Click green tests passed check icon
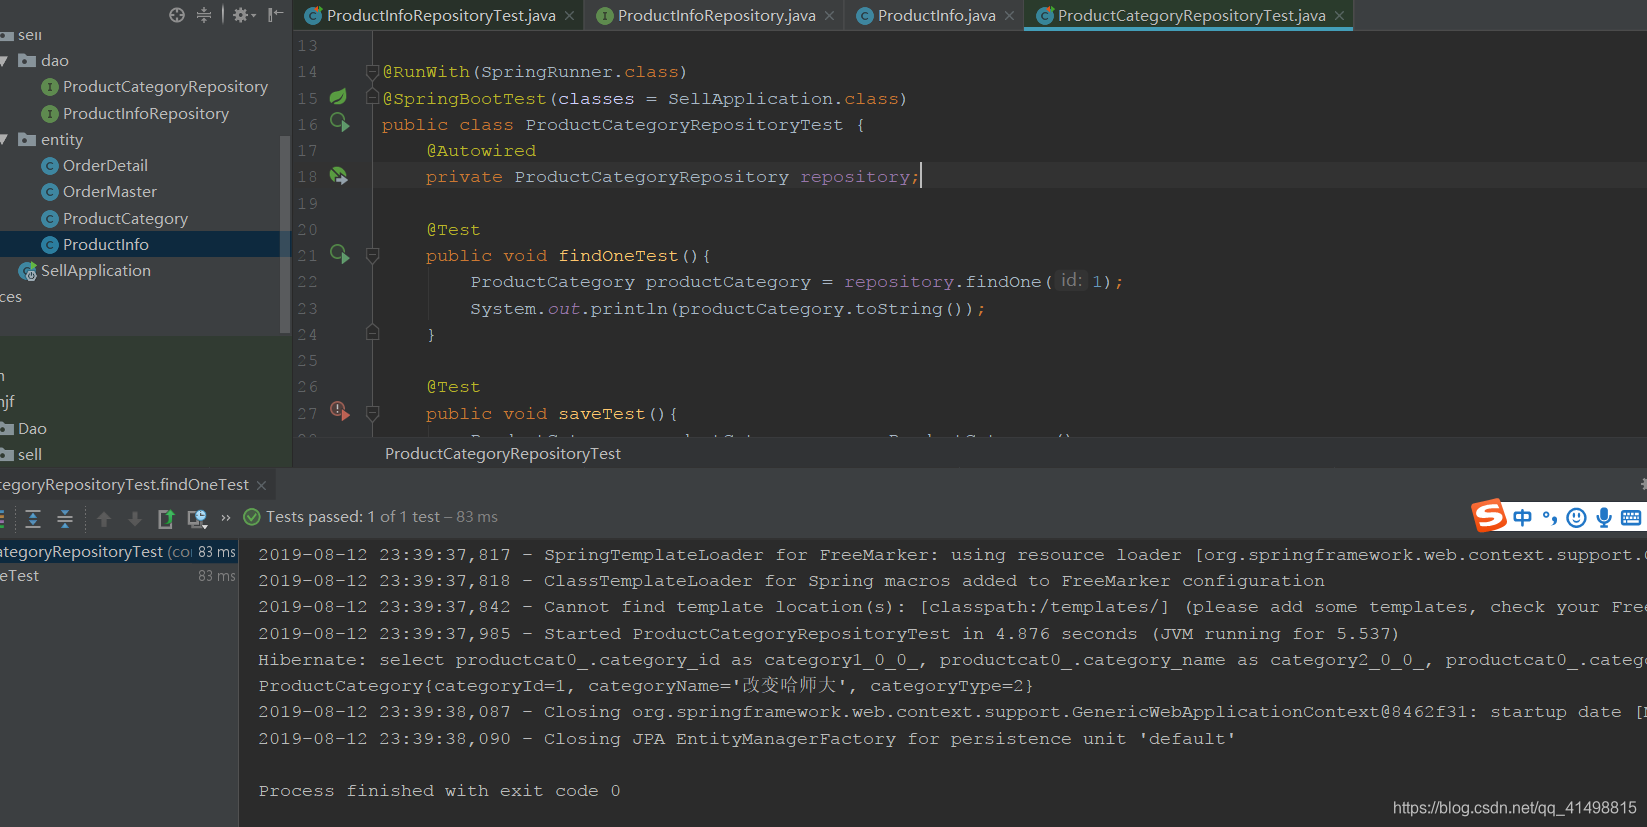The height and width of the screenshot is (827, 1647). [x=252, y=517]
